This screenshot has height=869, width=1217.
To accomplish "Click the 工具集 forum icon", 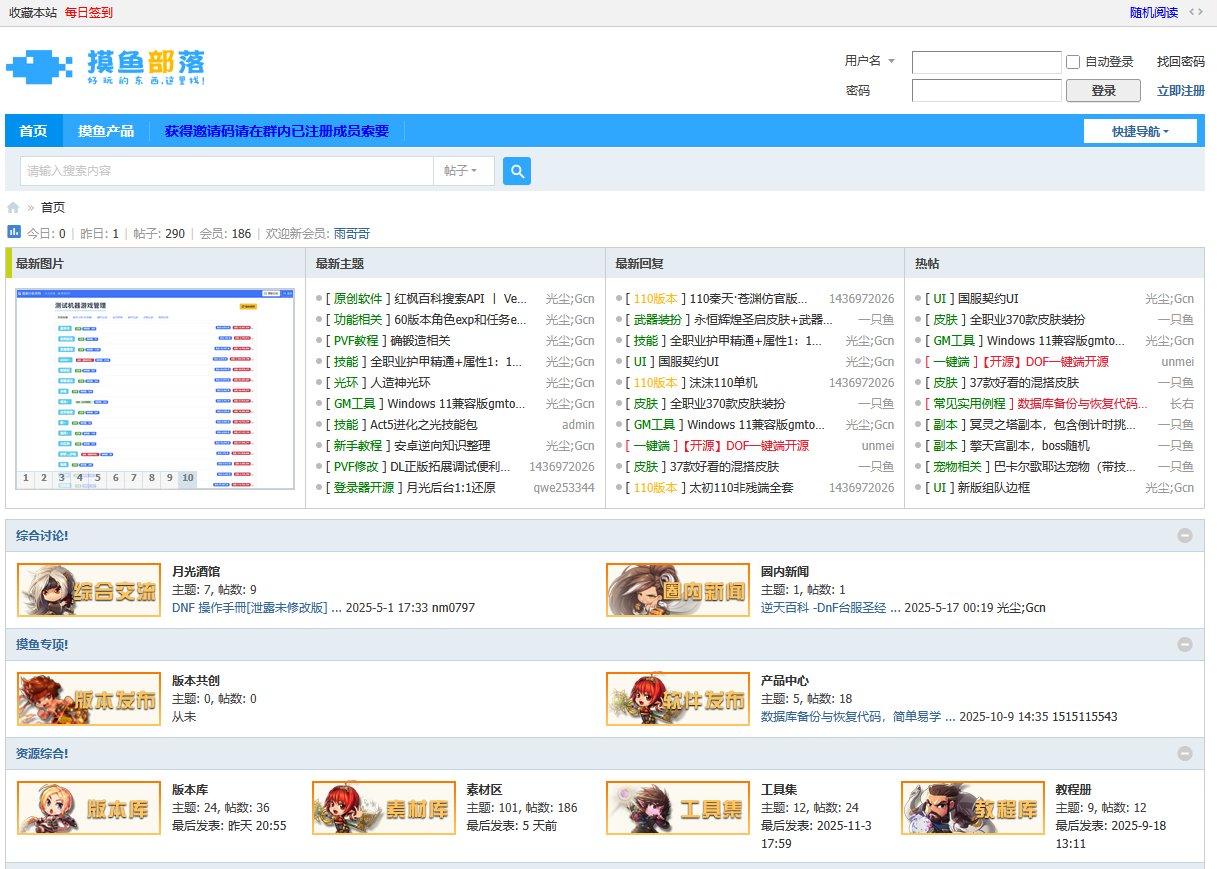I will (677, 807).
